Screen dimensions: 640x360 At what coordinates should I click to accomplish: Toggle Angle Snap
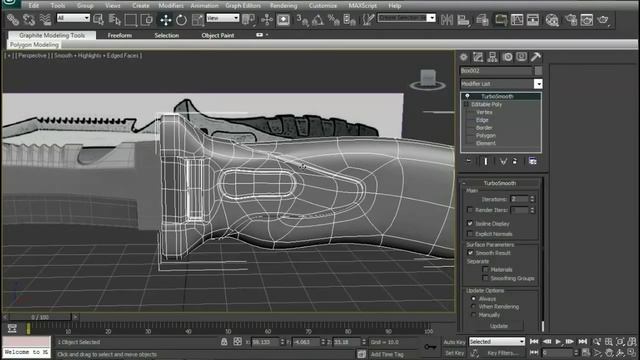click(318, 19)
